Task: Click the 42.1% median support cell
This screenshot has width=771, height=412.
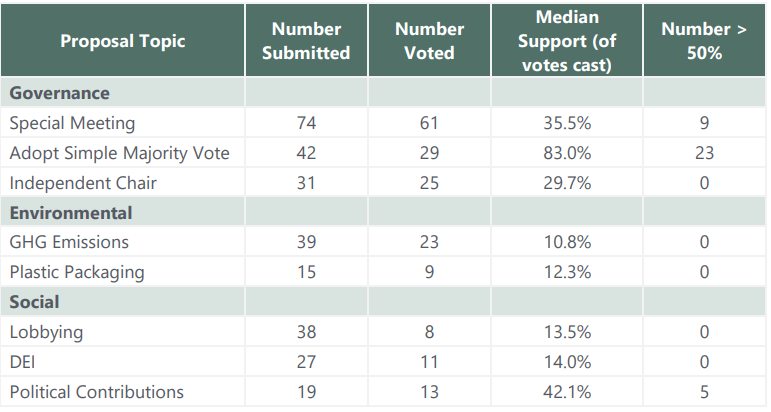Action: pyautogui.click(x=566, y=391)
